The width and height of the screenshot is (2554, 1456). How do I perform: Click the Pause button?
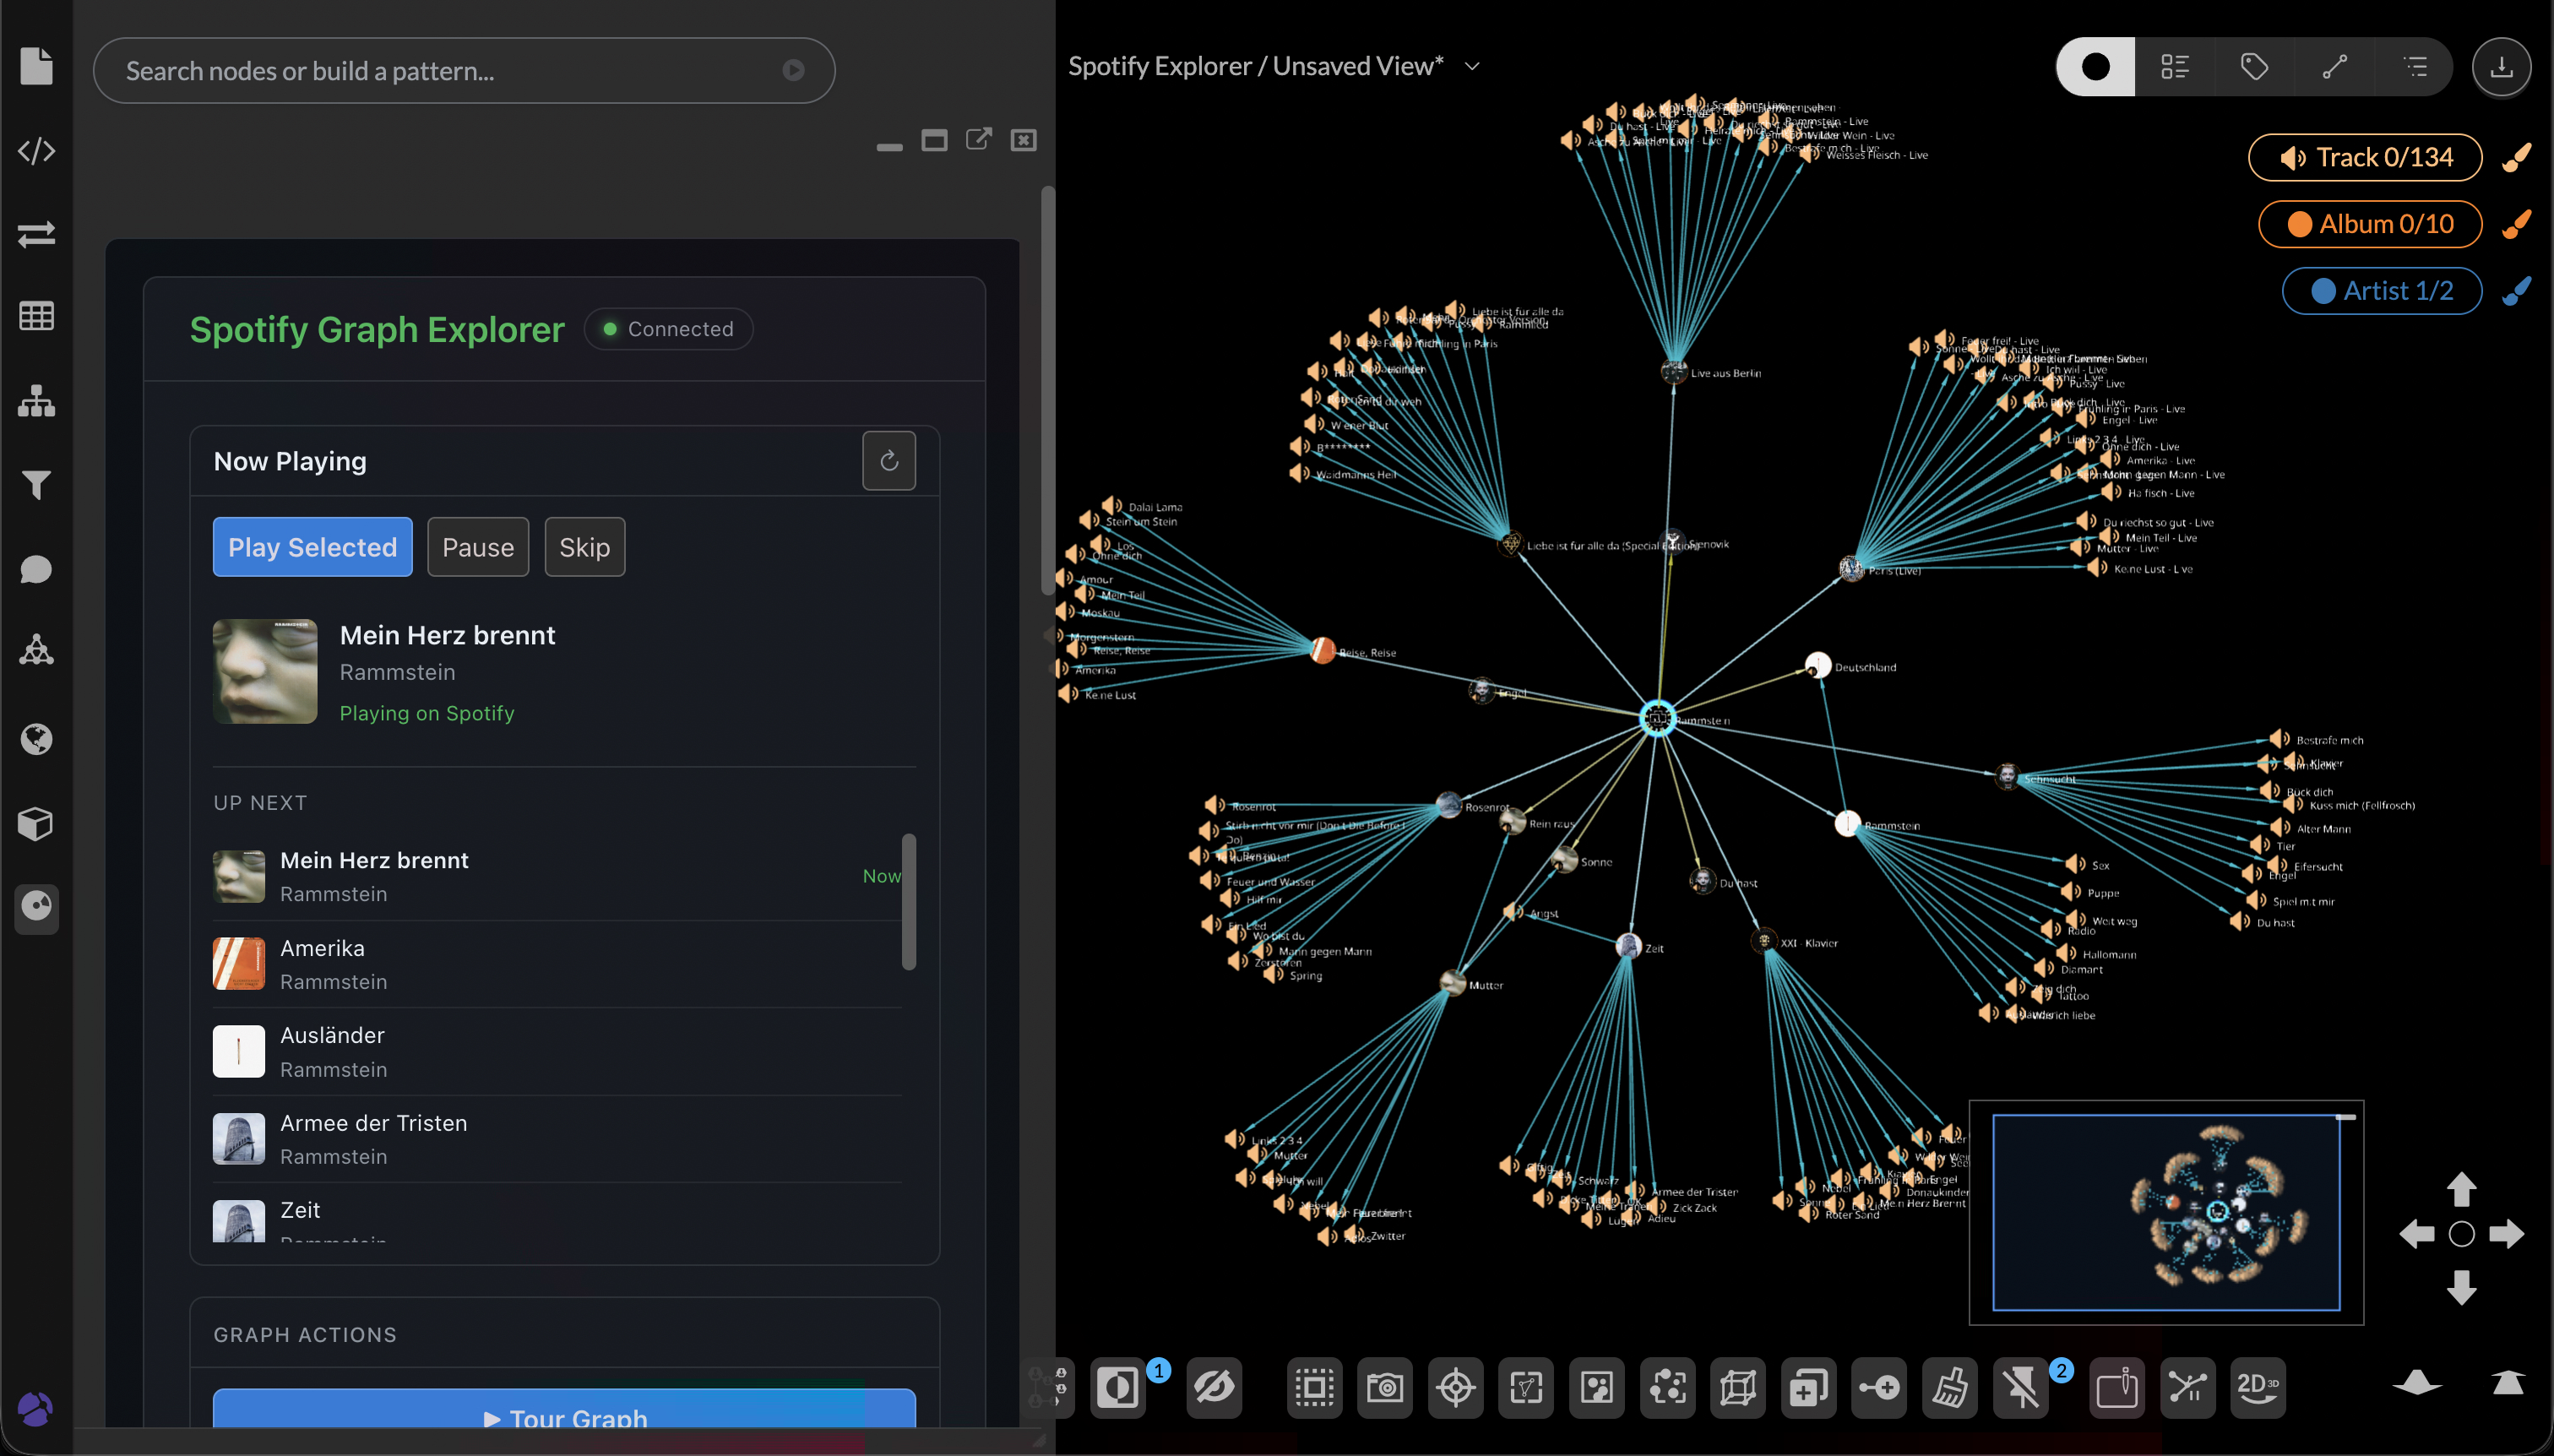[478, 547]
